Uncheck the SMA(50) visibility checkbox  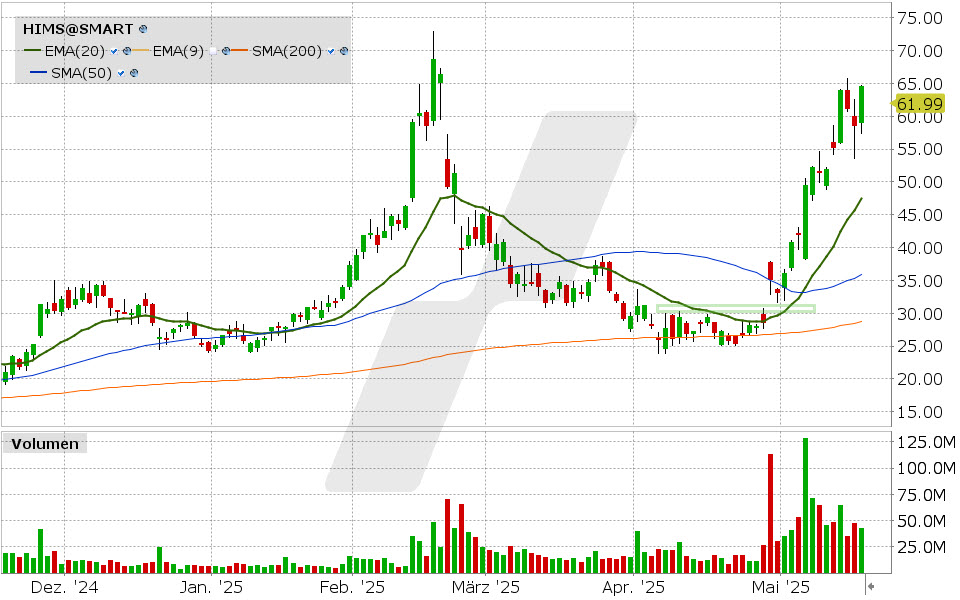pos(121,73)
